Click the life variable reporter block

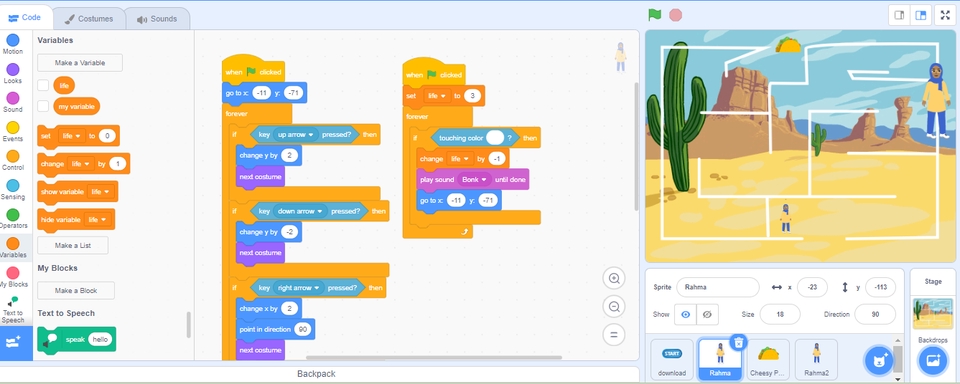tap(64, 86)
